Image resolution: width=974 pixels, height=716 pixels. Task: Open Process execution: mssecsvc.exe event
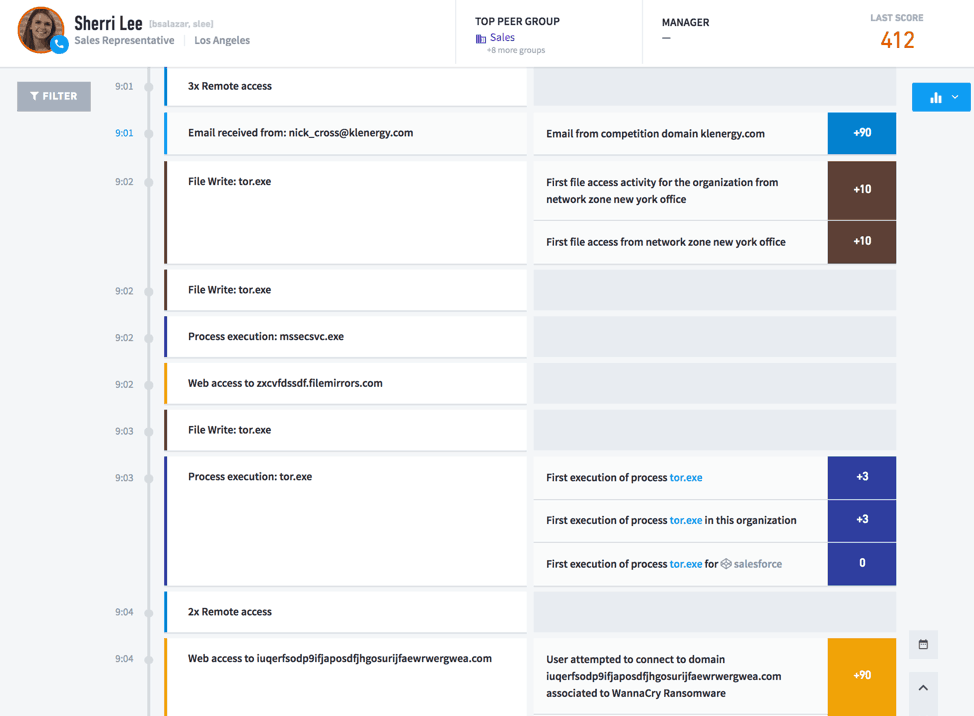345,337
